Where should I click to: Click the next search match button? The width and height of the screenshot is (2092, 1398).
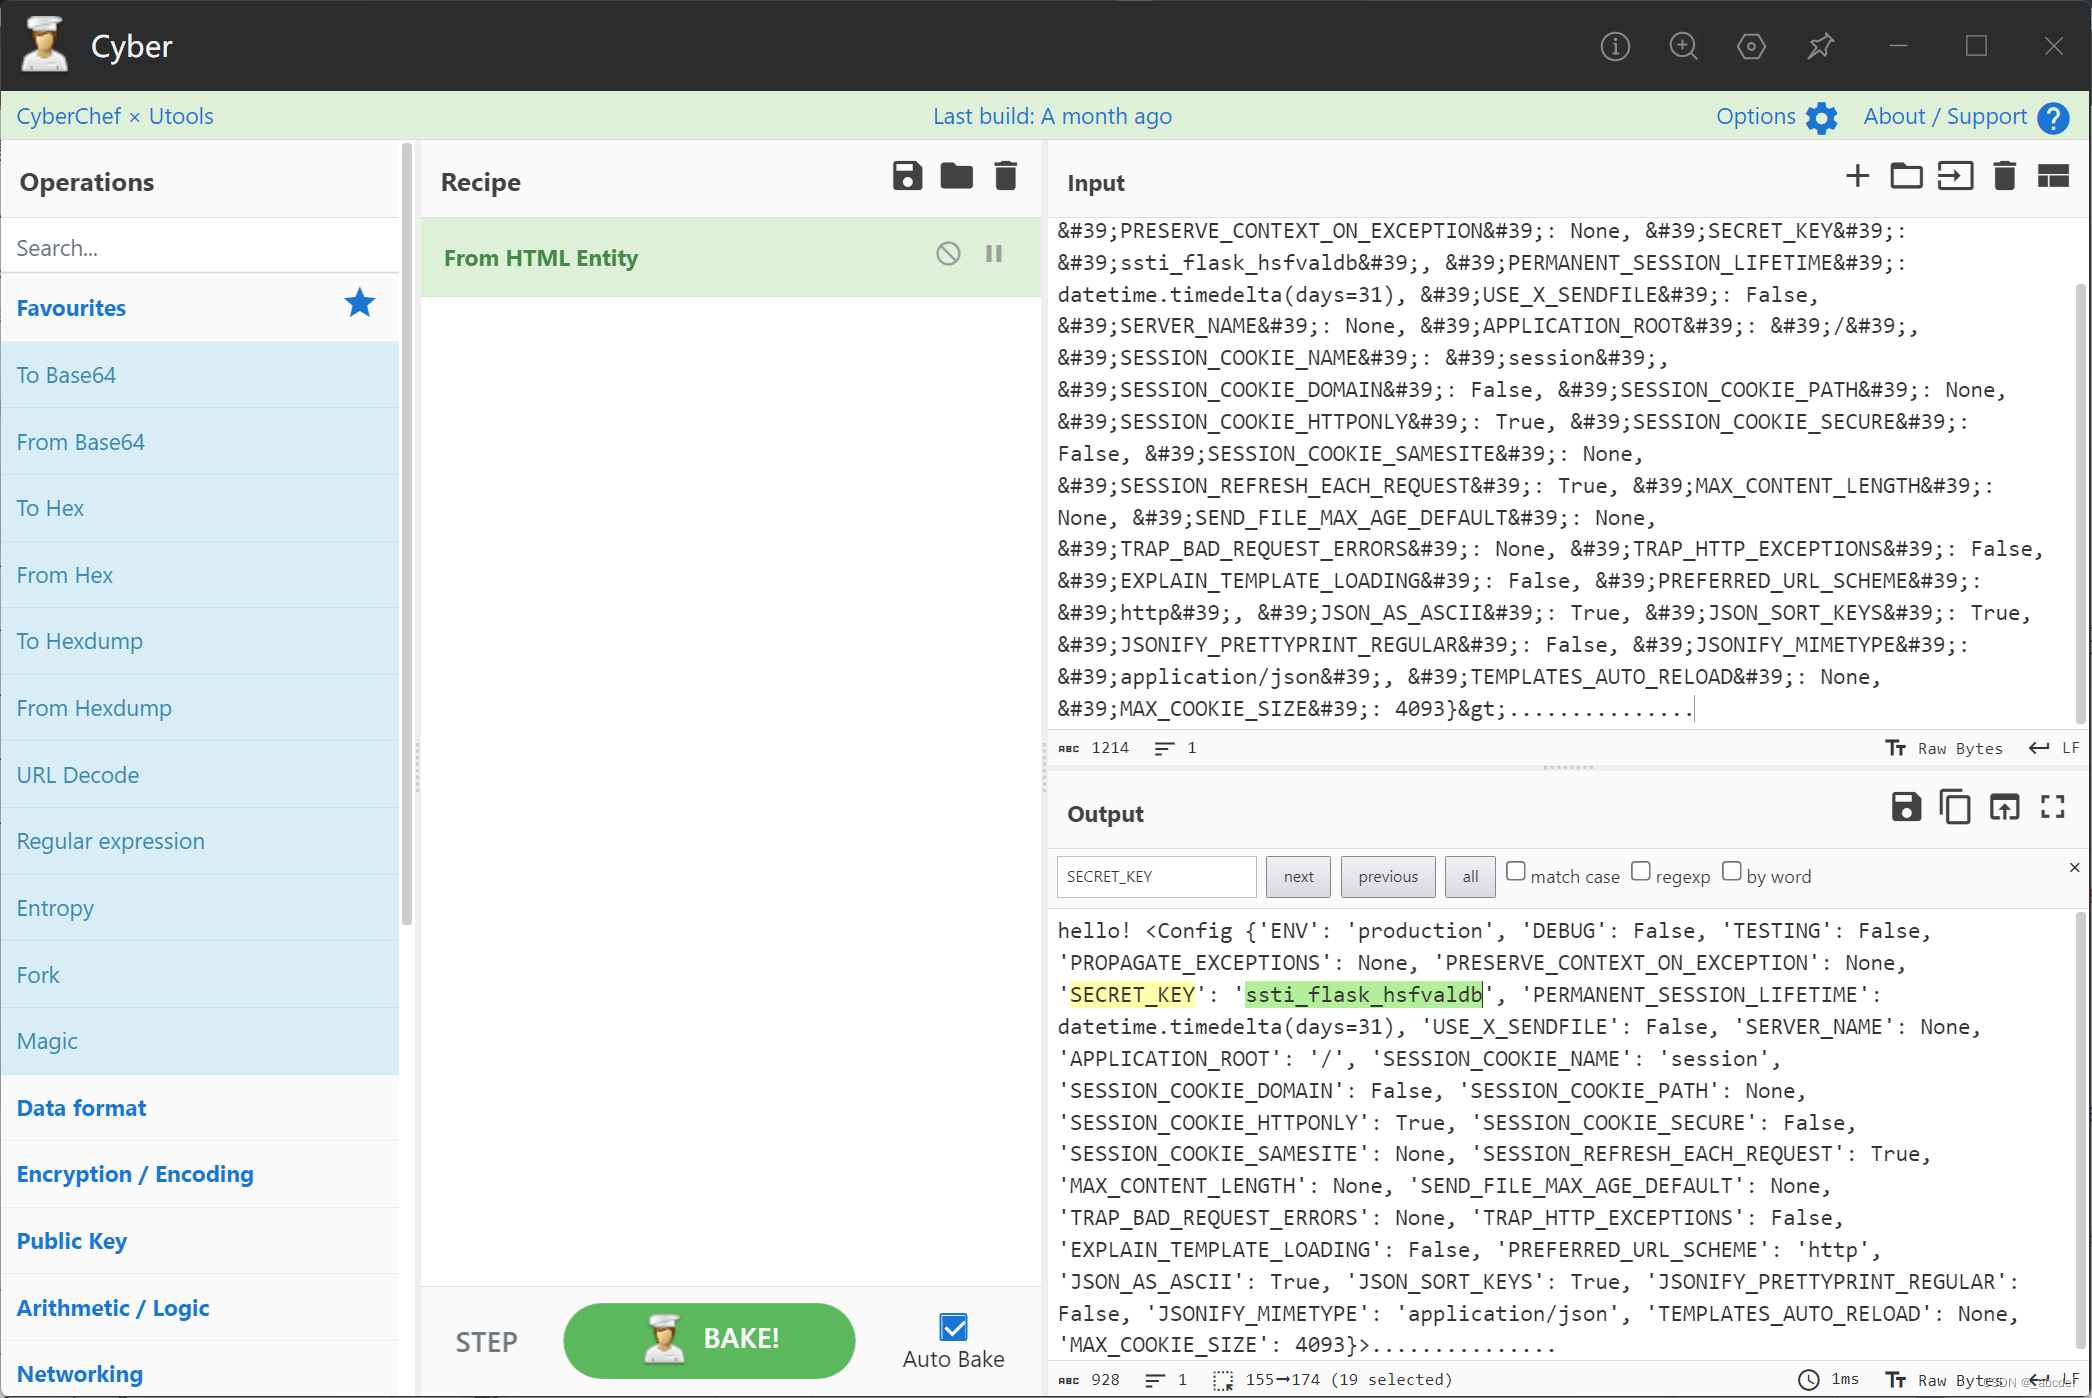1298,877
